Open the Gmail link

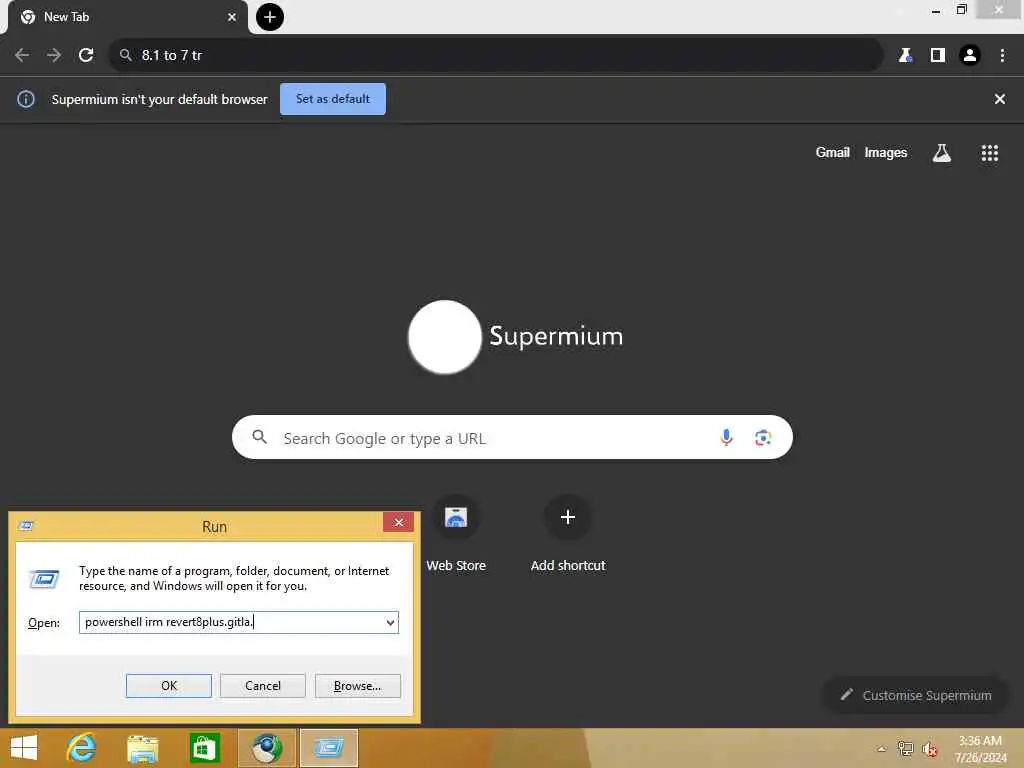pyautogui.click(x=833, y=152)
